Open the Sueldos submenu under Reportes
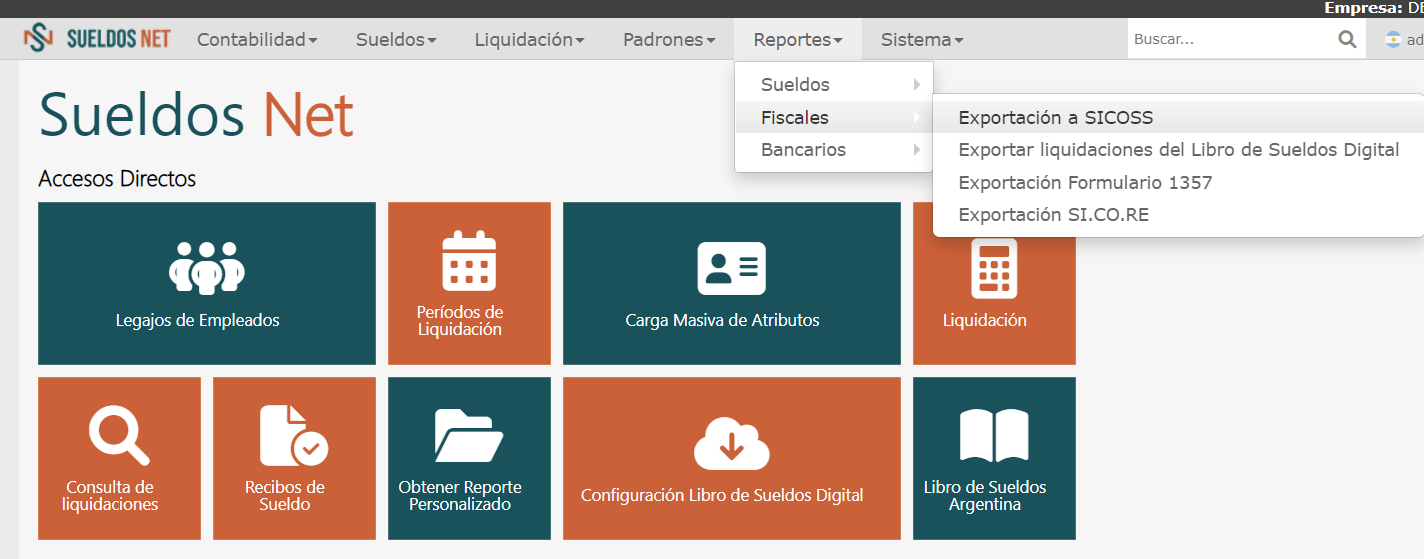The width and height of the screenshot is (1424, 559). [x=834, y=85]
